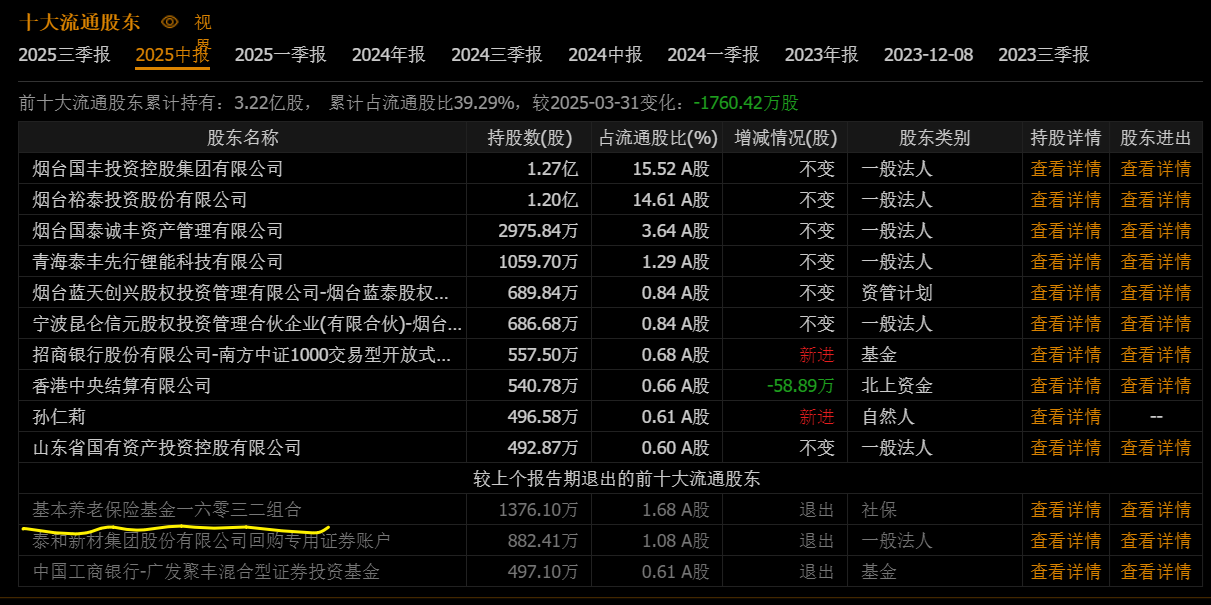Click the 15.52 A股 percentage cell
Screen dimensions: 1211x605
pos(671,169)
